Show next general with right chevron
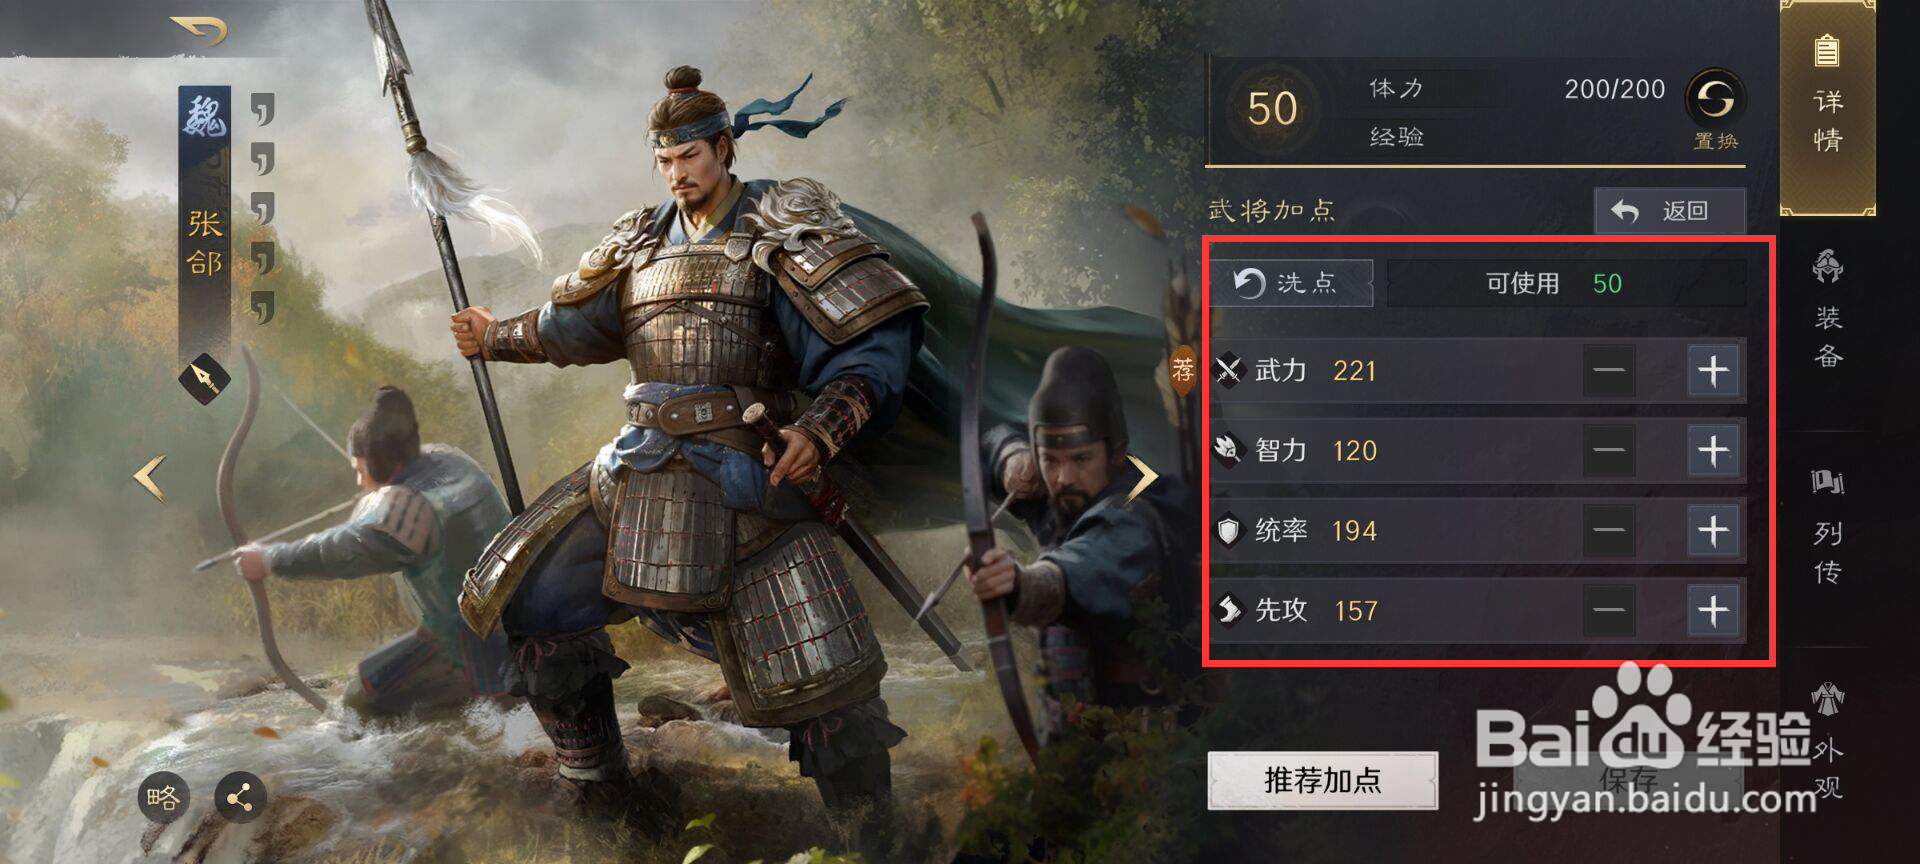 (x=1143, y=476)
